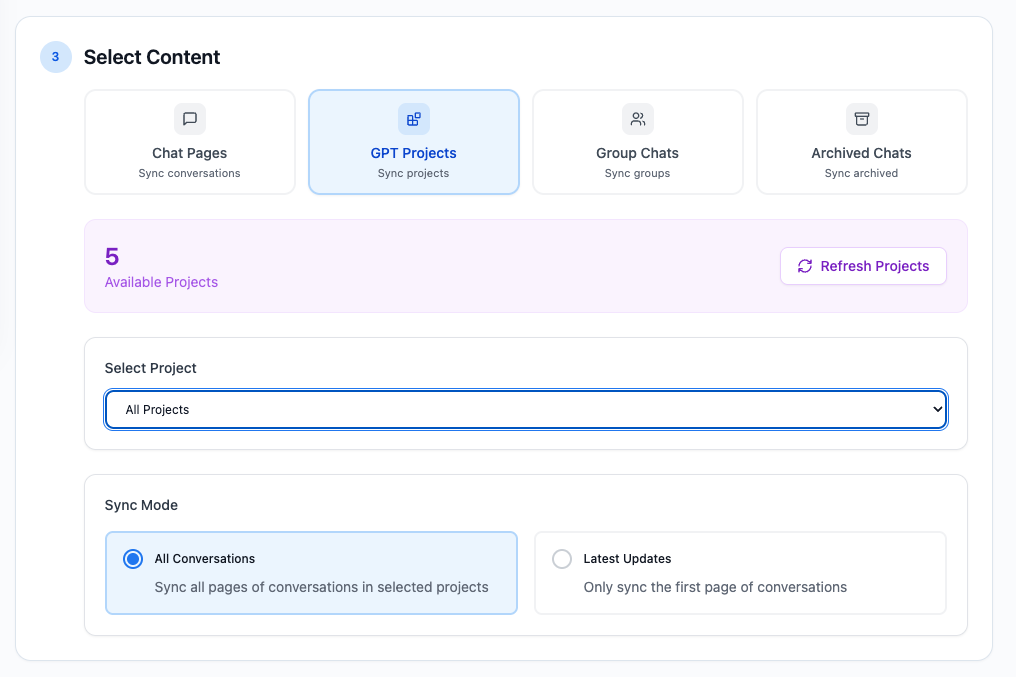The height and width of the screenshot is (677, 1016).
Task: Click the Latest Updates option label
Action: click(x=627, y=558)
